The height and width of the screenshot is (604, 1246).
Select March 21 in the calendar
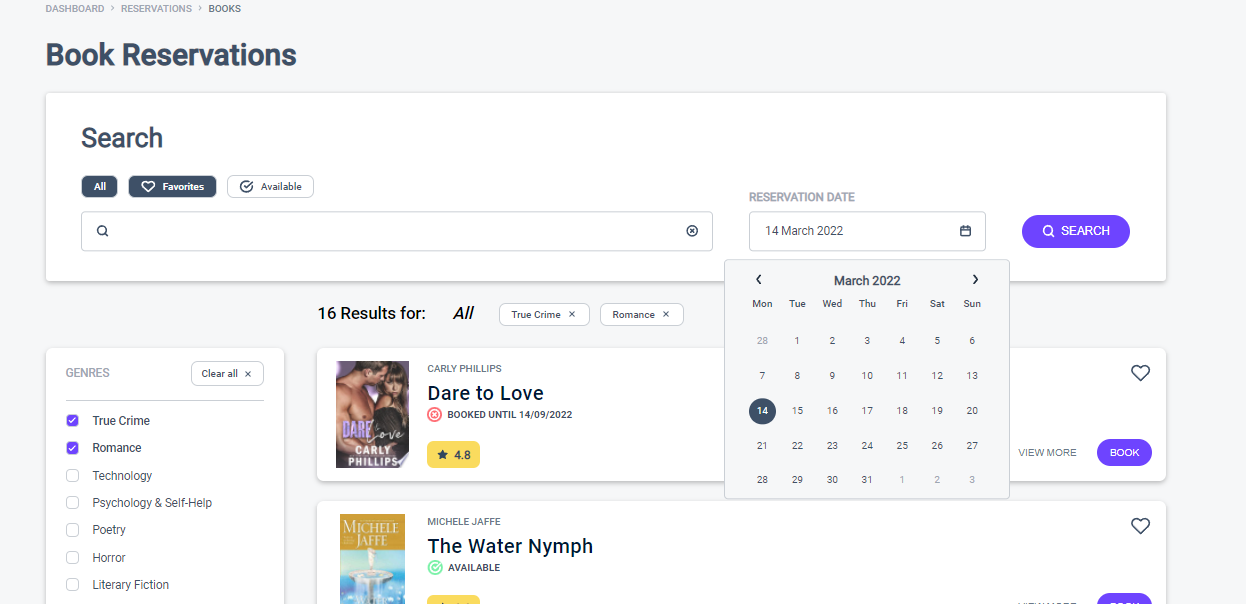pos(762,445)
